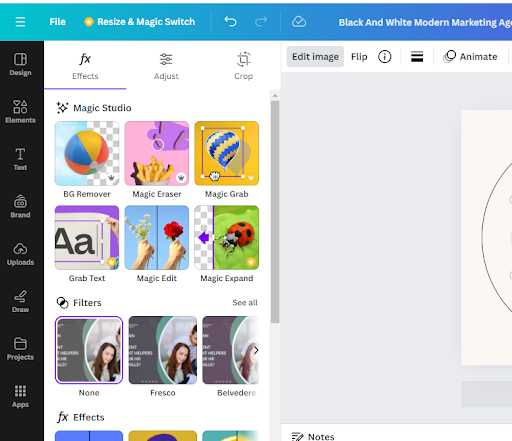Show image info icon

pos(384,57)
